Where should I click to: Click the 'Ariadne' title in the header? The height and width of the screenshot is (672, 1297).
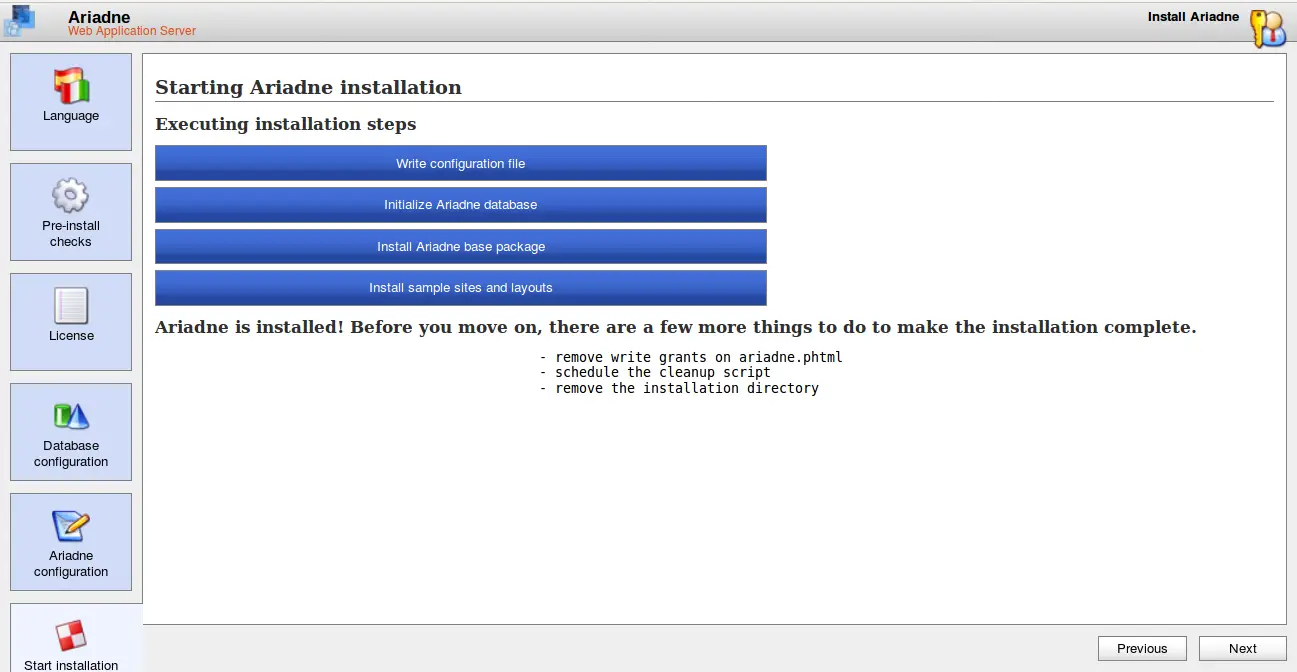click(x=99, y=18)
